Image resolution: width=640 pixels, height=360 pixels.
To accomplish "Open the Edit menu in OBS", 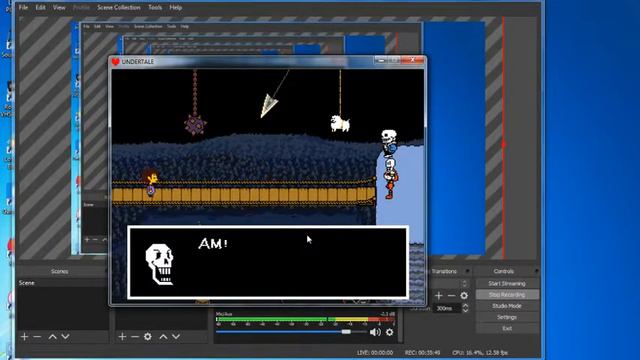I will (40, 7).
